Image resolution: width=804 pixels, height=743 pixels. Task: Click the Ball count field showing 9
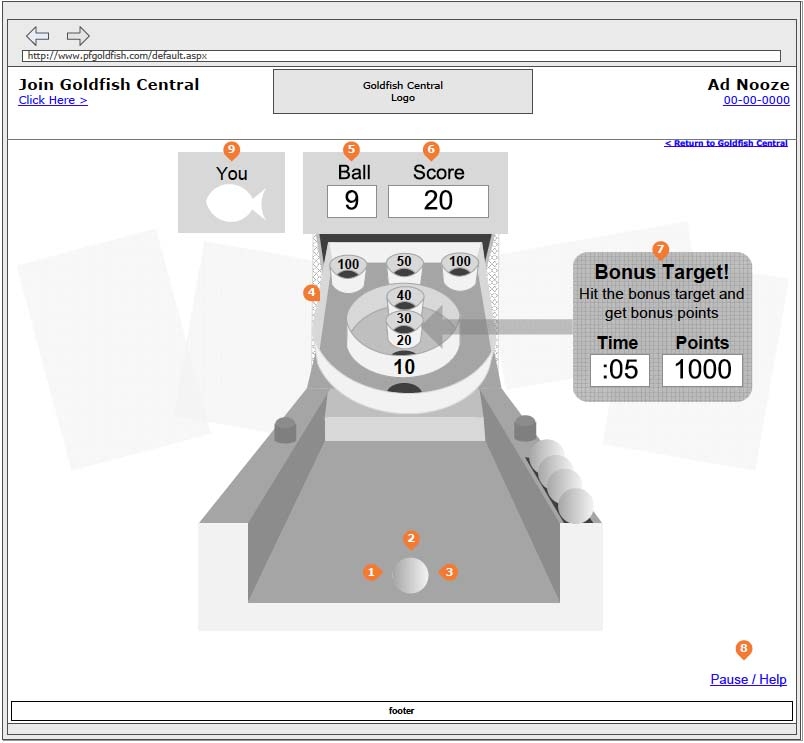click(352, 202)
